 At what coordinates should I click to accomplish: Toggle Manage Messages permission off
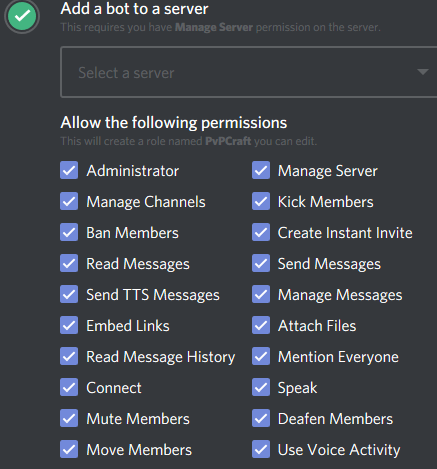261,294
